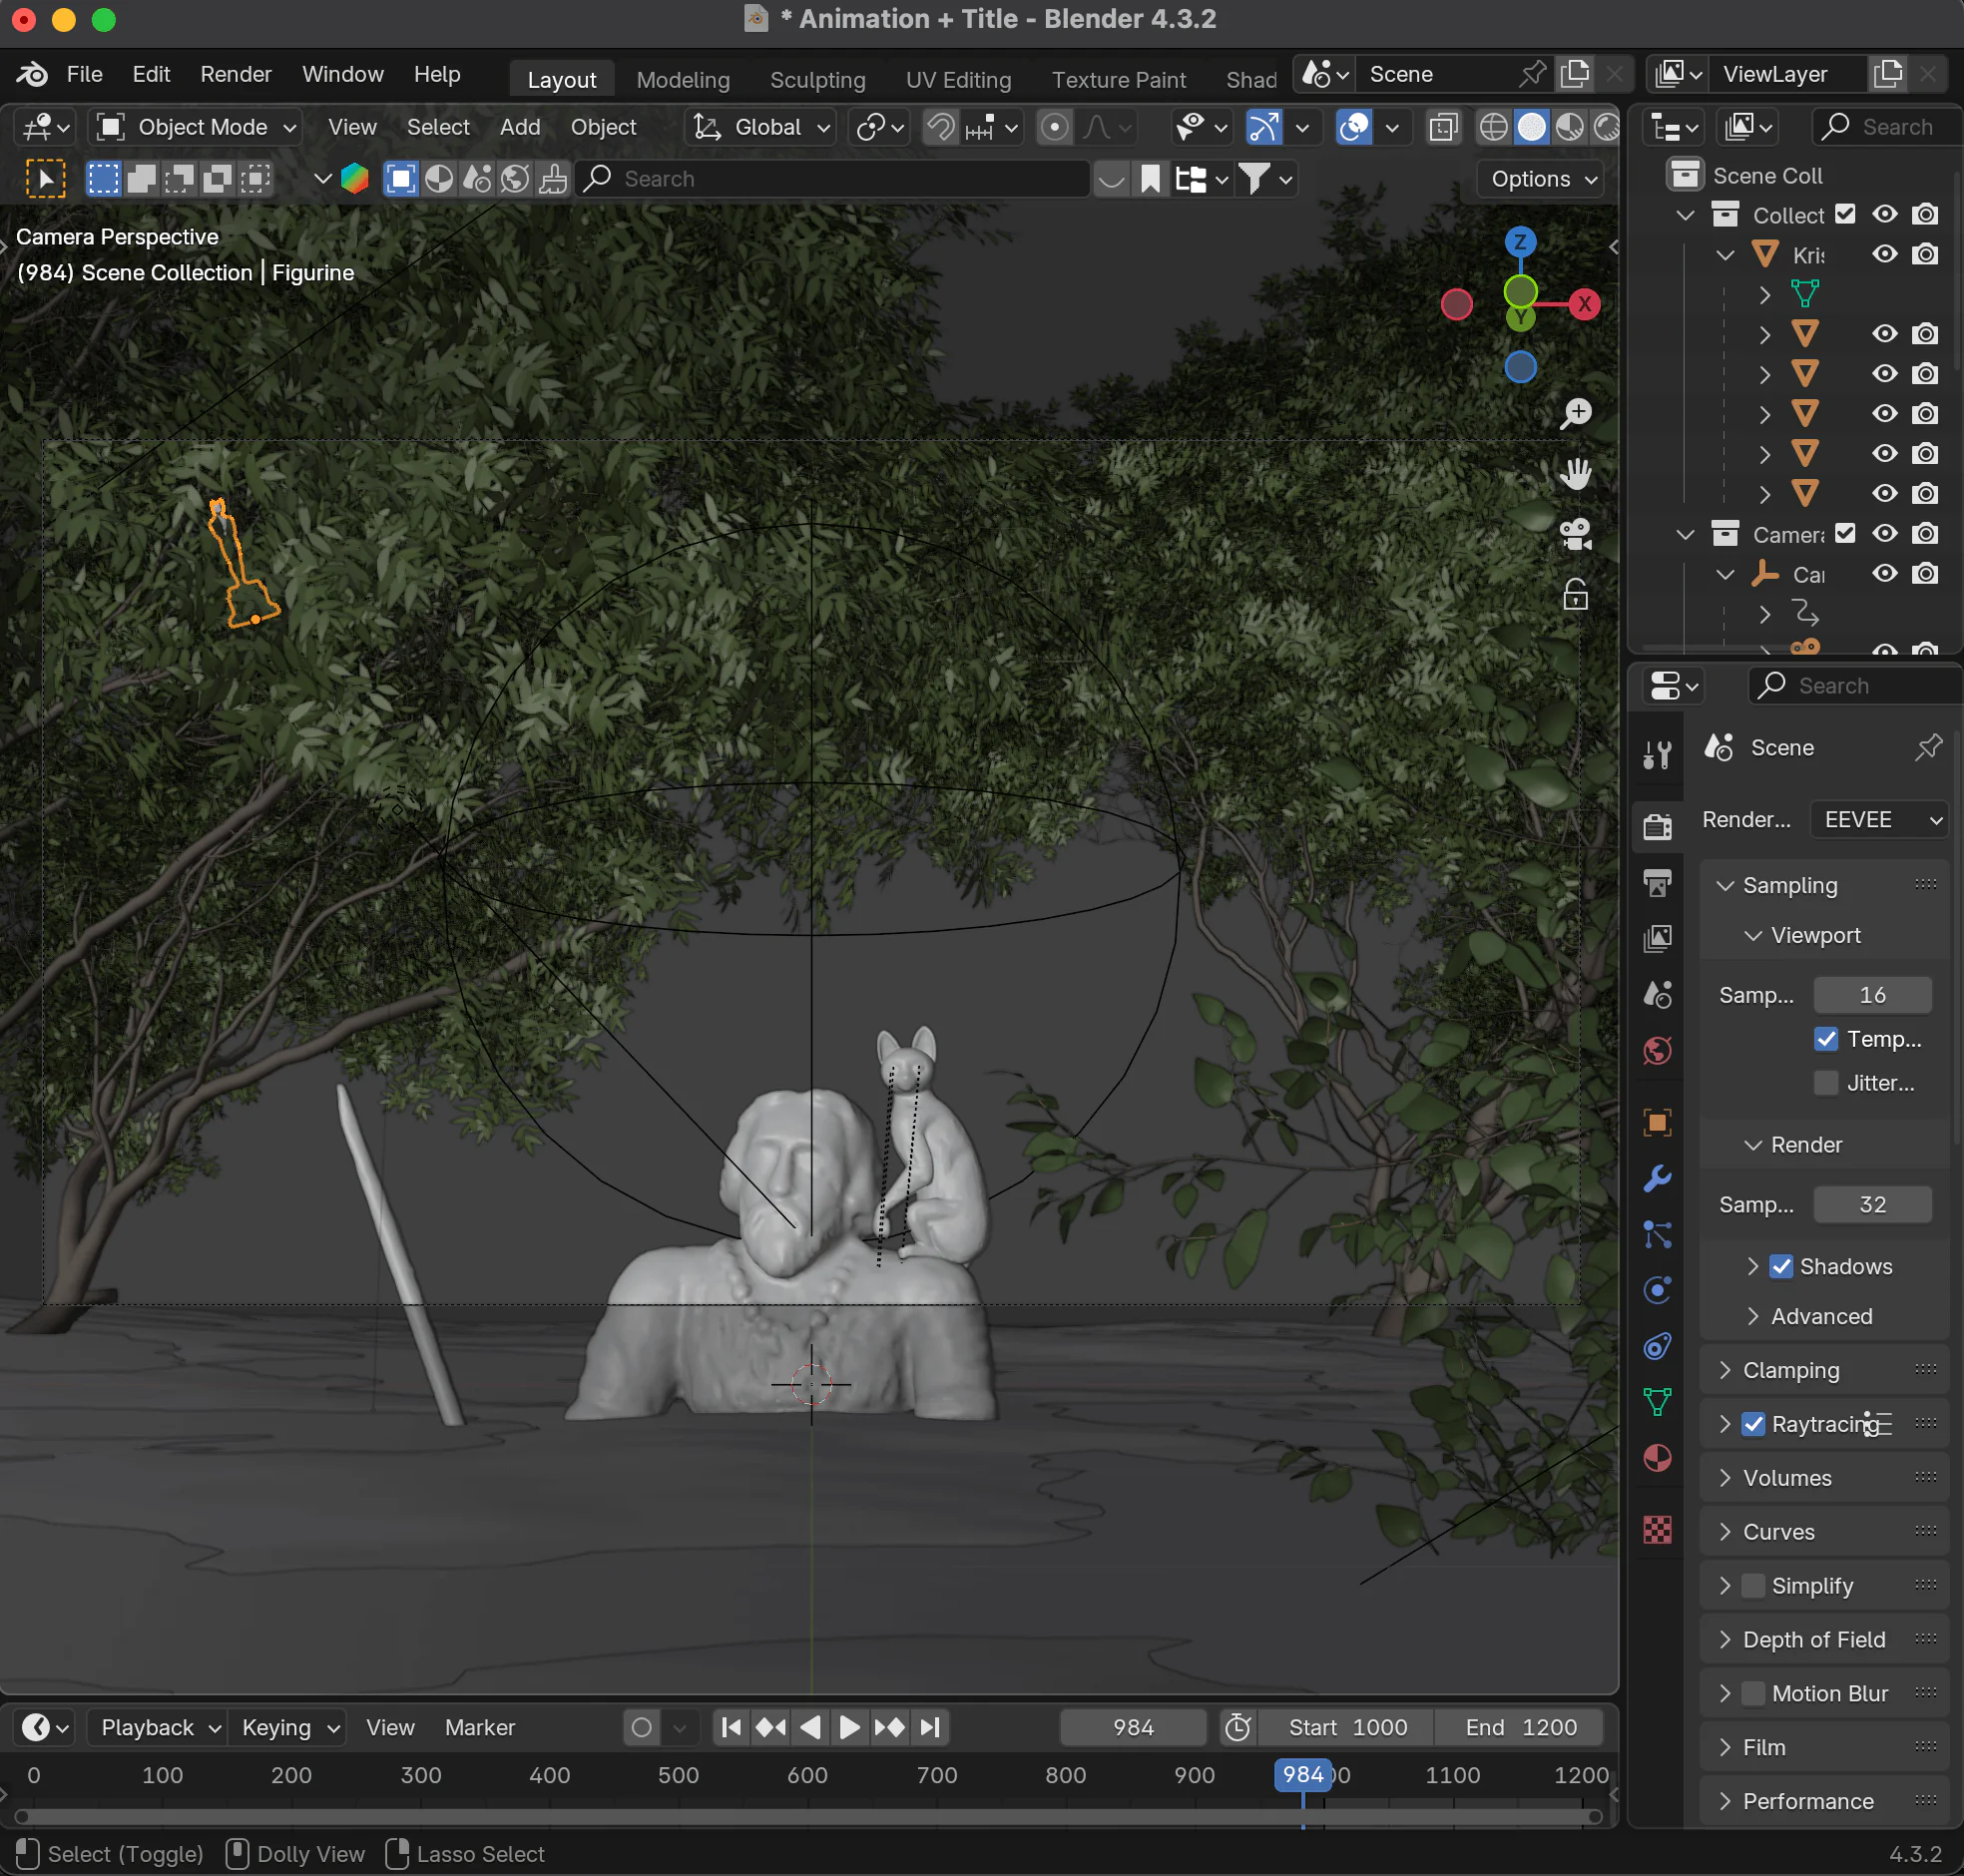Click the viewport render Samples 32 field
The height and width of the screenshot is (1876, 1964).
[x=1871, y=1205]
